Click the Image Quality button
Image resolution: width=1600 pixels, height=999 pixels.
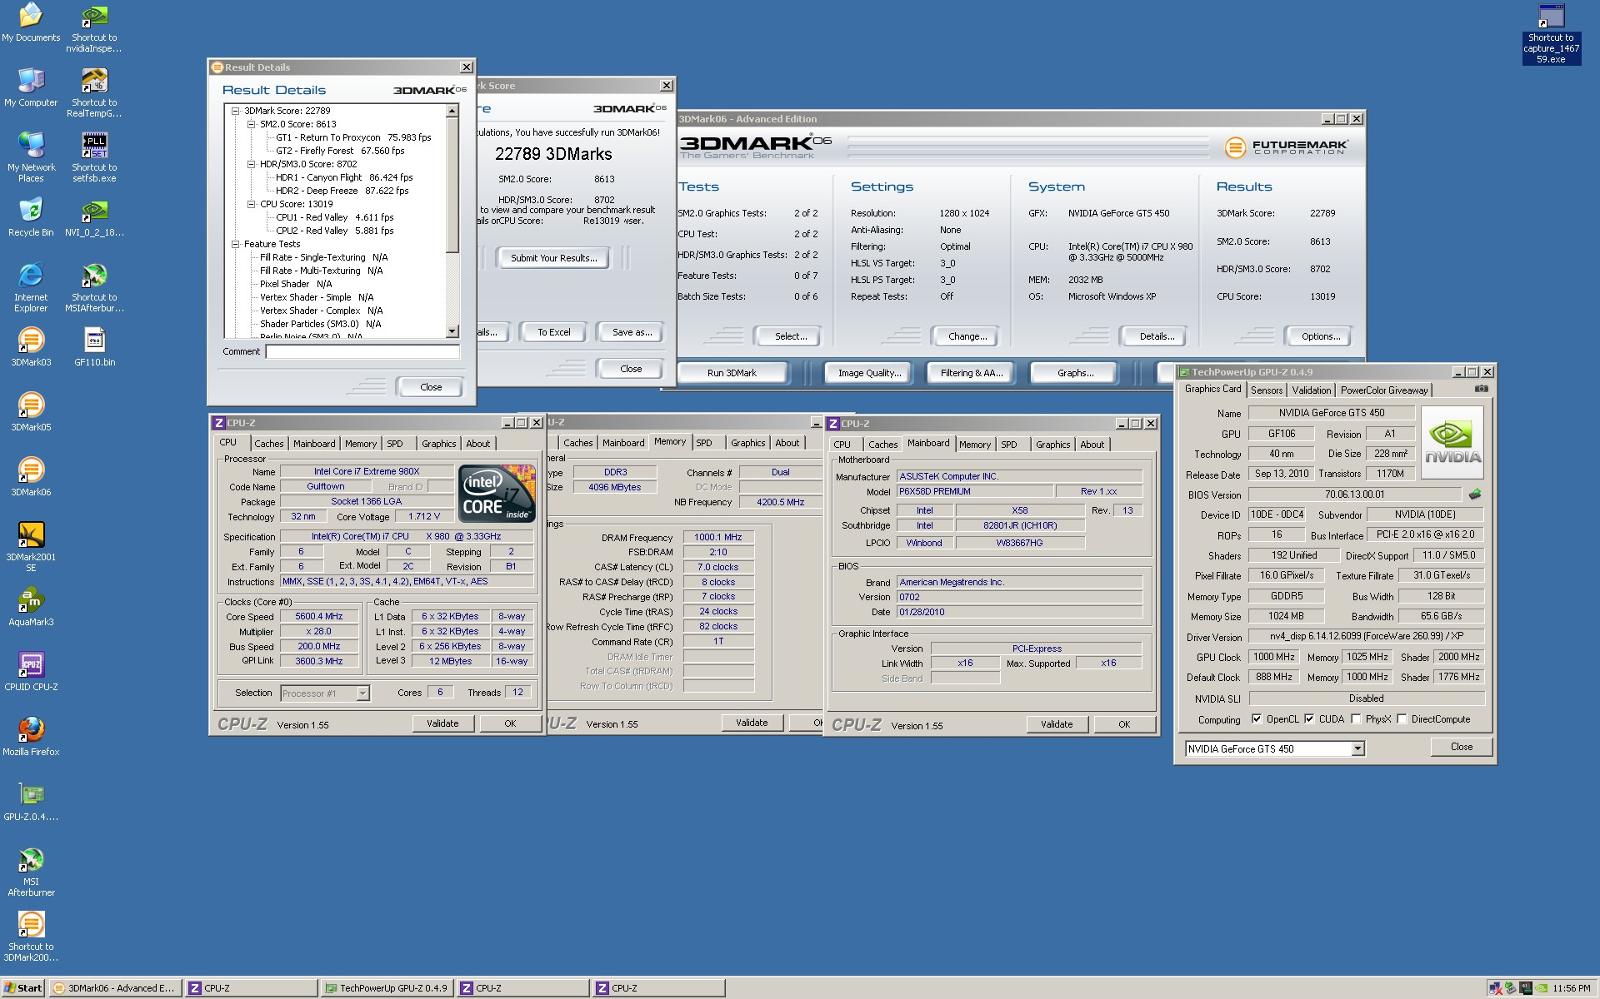coord(869,373)
